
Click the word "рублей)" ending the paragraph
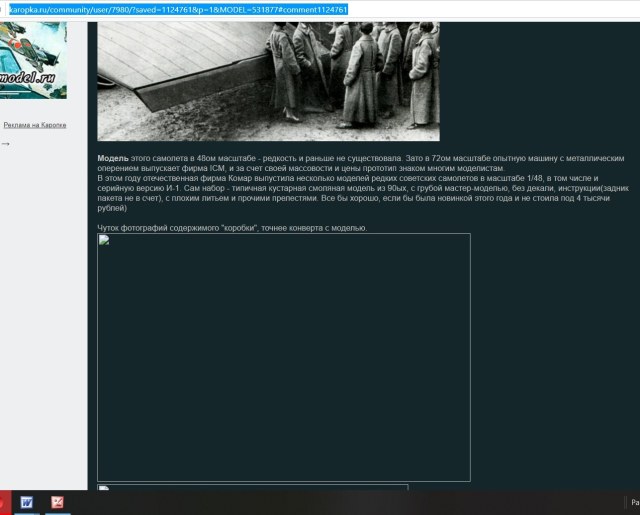coord(112,209)
